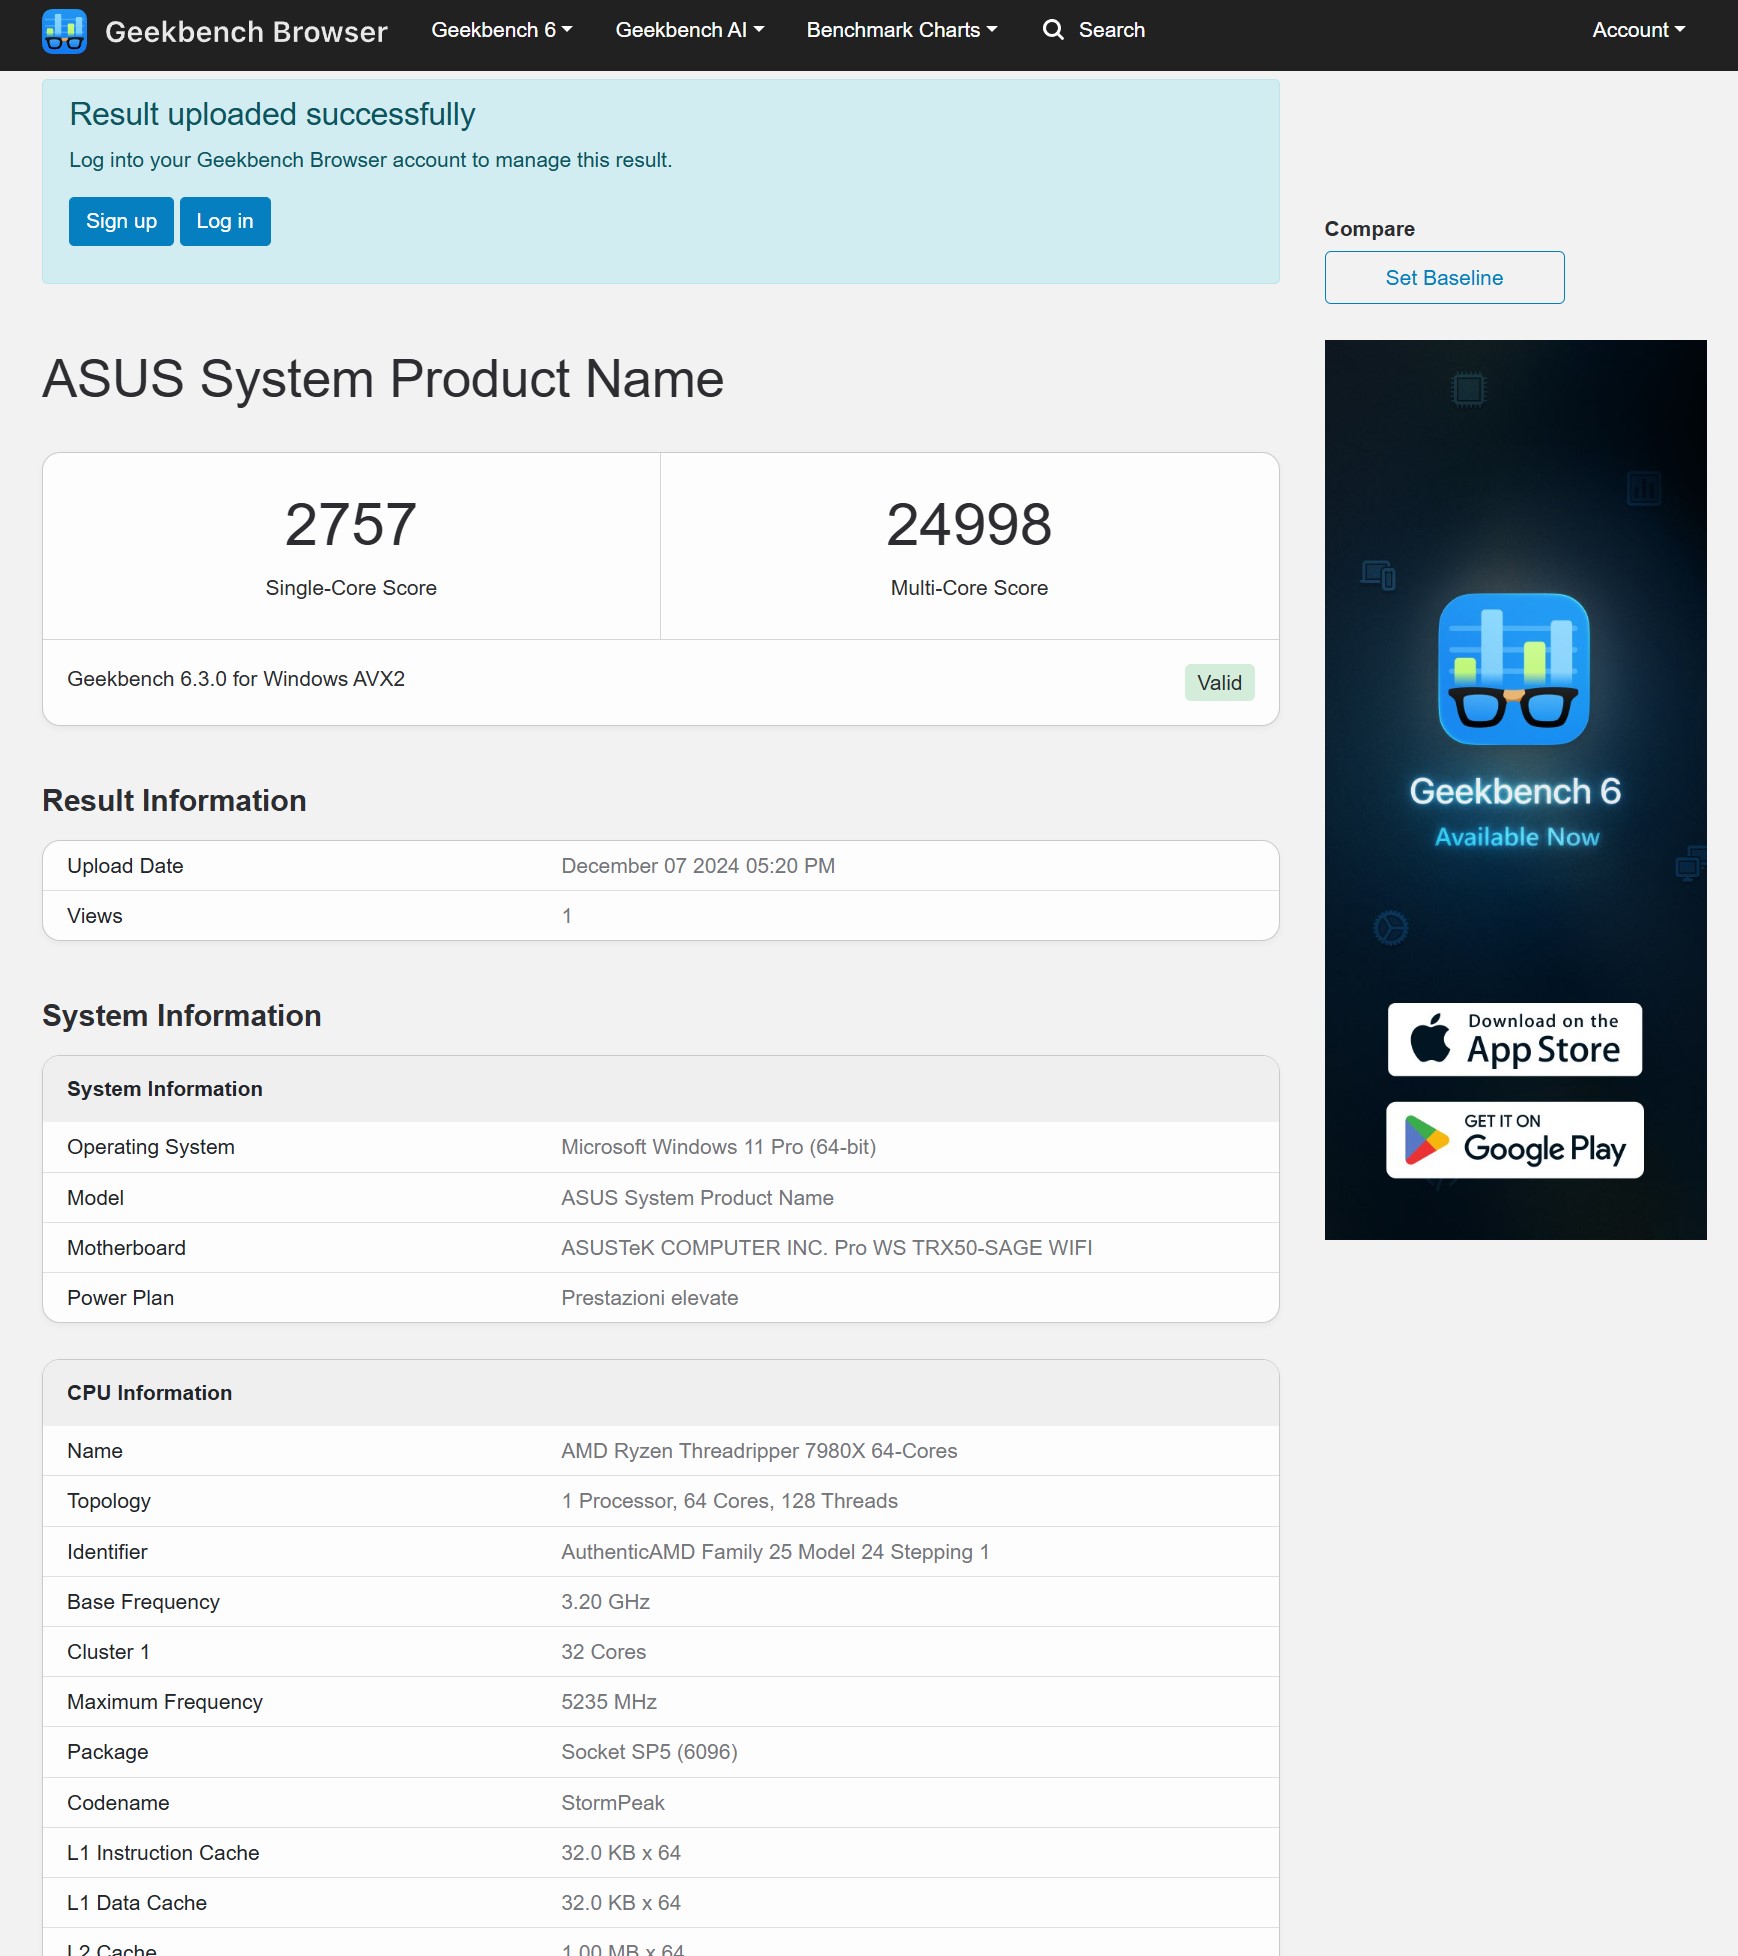Viewport: 1738px width, 1956px height.
Task: Click the Geekbench 6 app icon in ad
Action: point(1514,669)
